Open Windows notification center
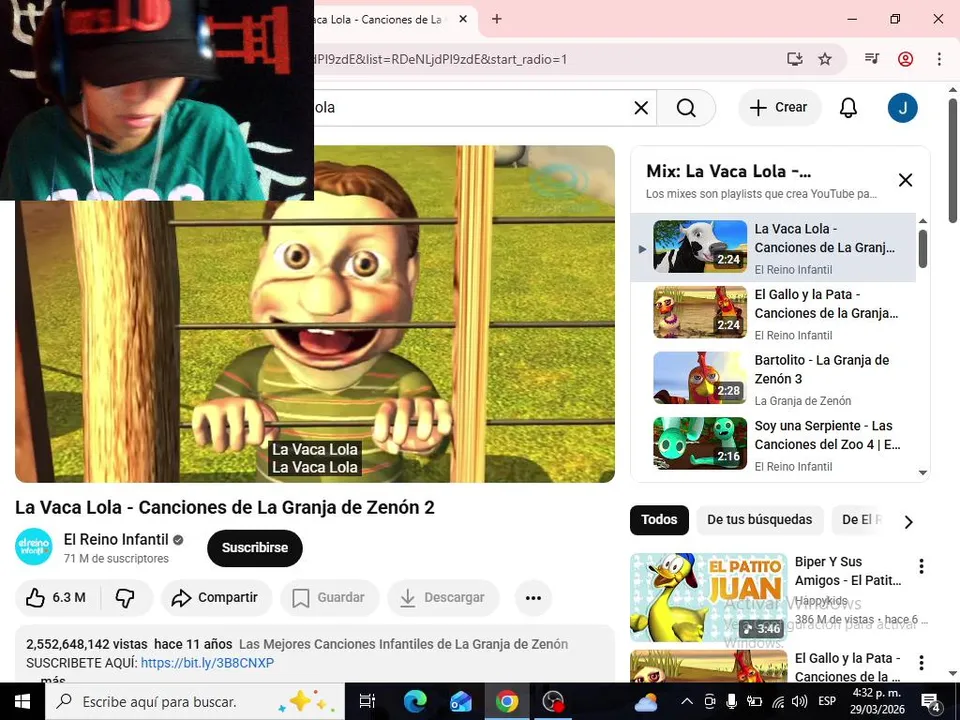The width and height of the screenshot is (960, 720). tap(931, 702)
